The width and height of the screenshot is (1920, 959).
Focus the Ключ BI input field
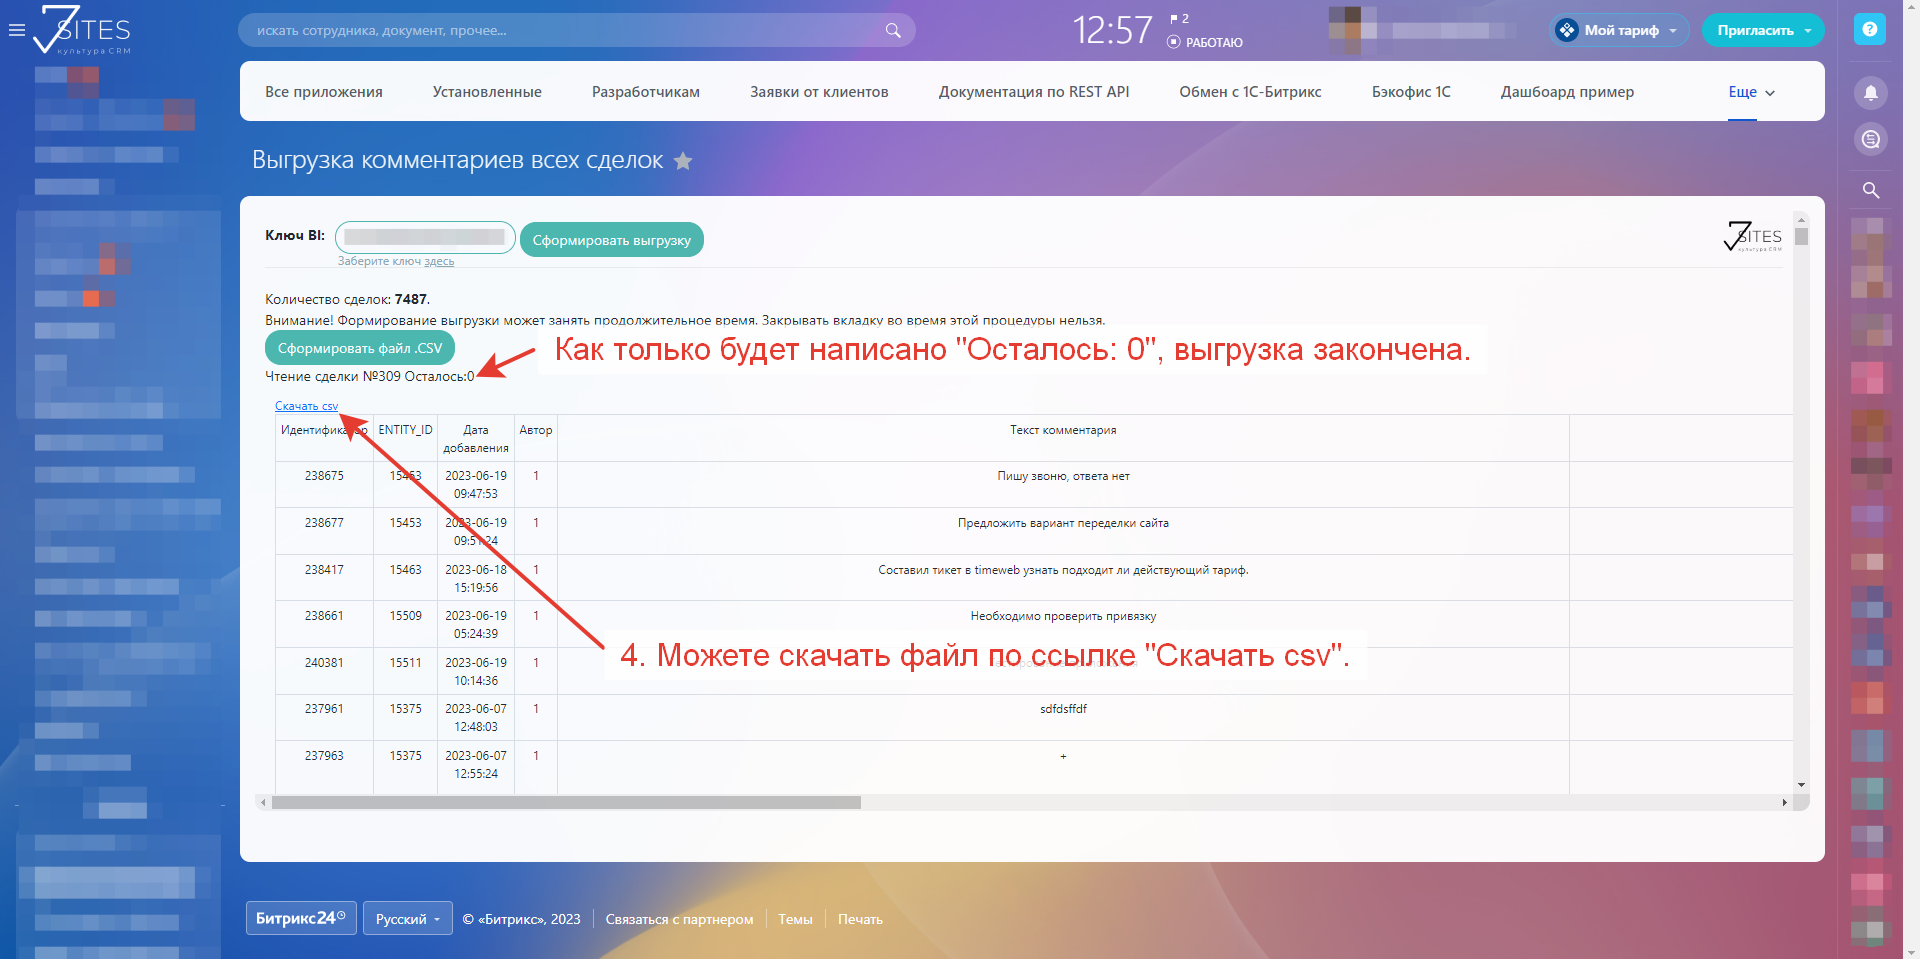[425, 237]
